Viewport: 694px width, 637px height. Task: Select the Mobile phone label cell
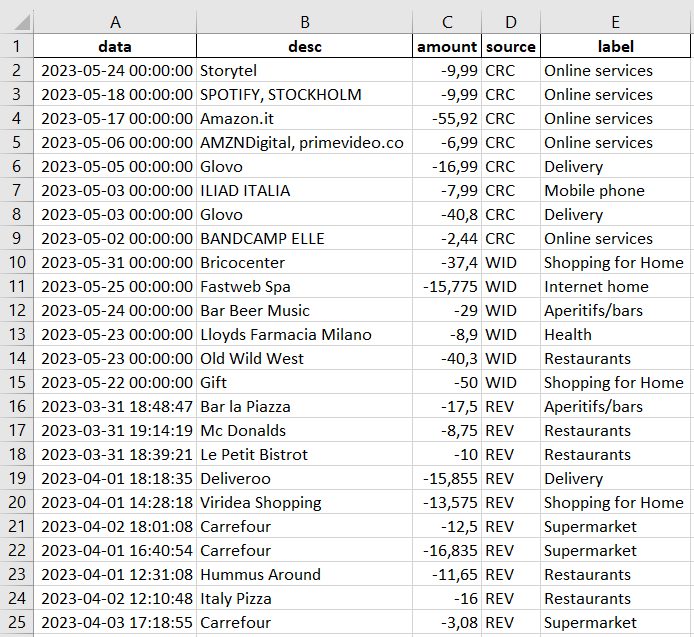click(615, 190)
